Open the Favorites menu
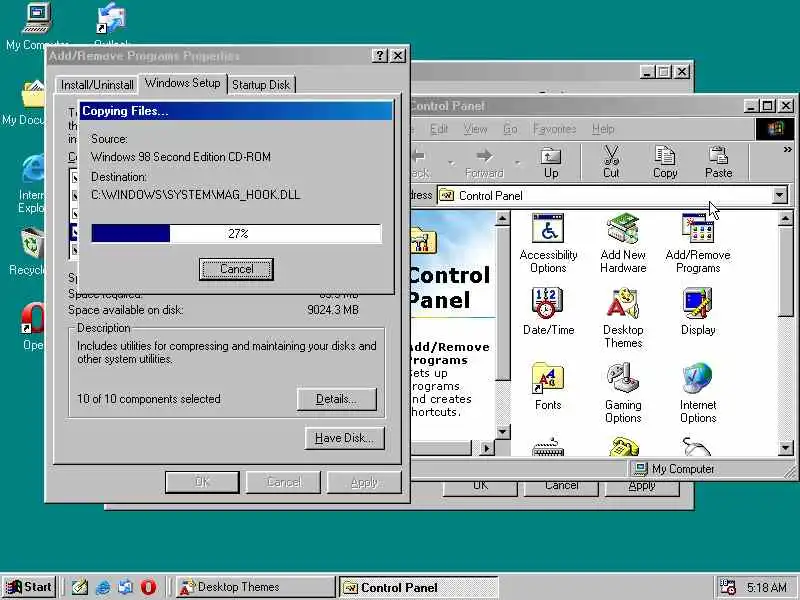The image size is (800, 600). (554, 129)
